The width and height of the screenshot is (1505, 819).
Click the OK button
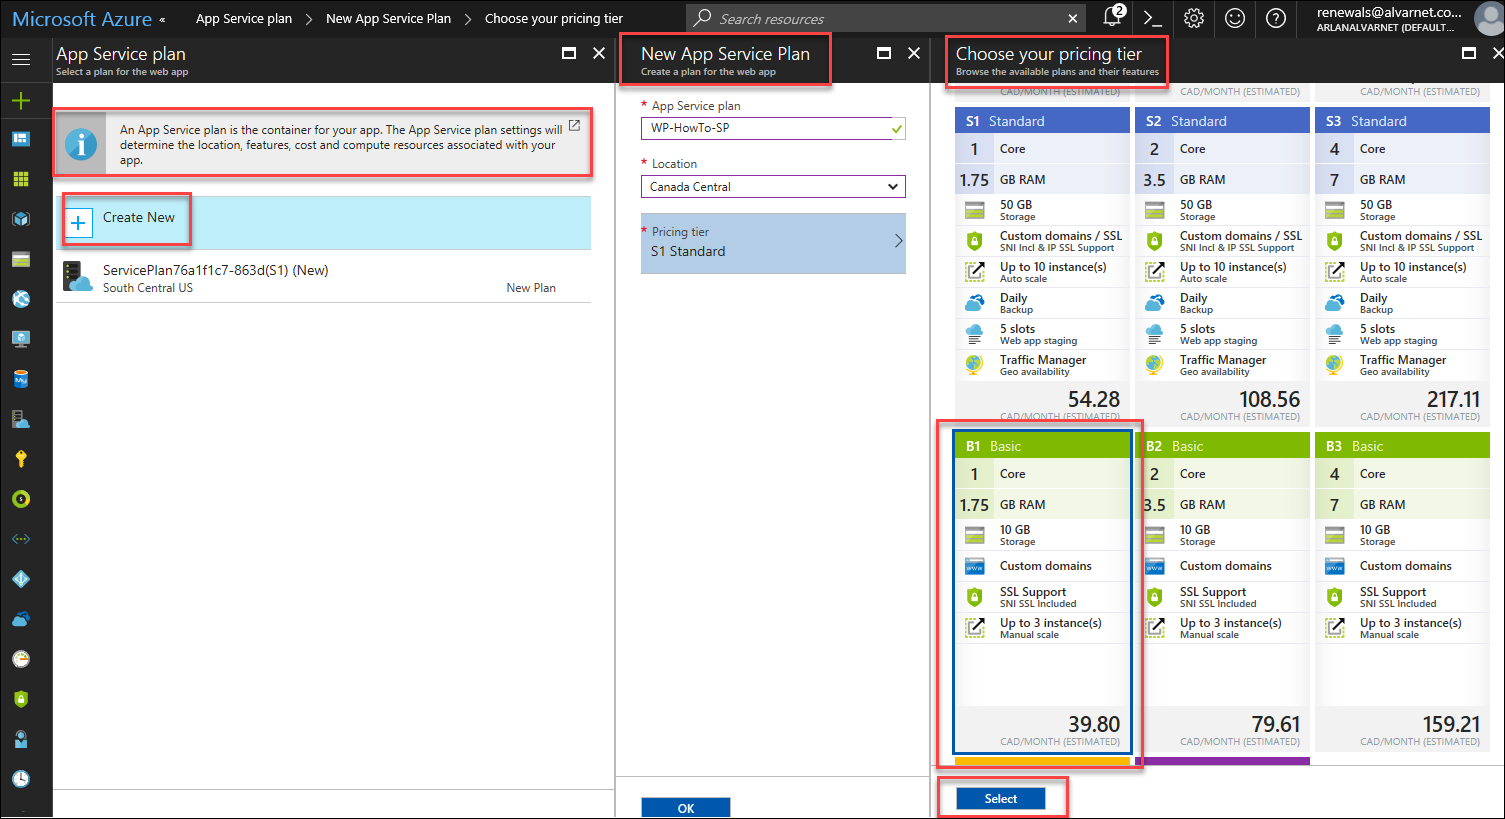coord(686,808)
